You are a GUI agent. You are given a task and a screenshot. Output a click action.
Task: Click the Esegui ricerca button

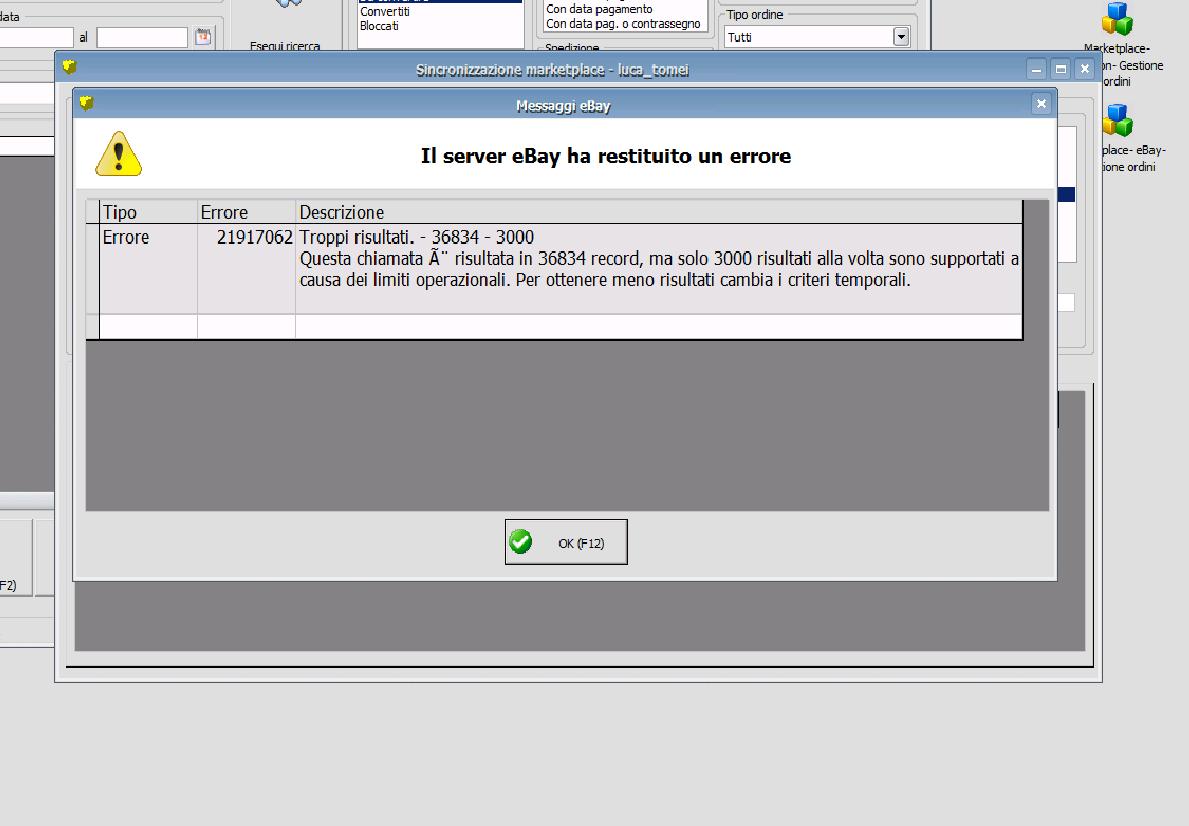(x=285, y=27)
